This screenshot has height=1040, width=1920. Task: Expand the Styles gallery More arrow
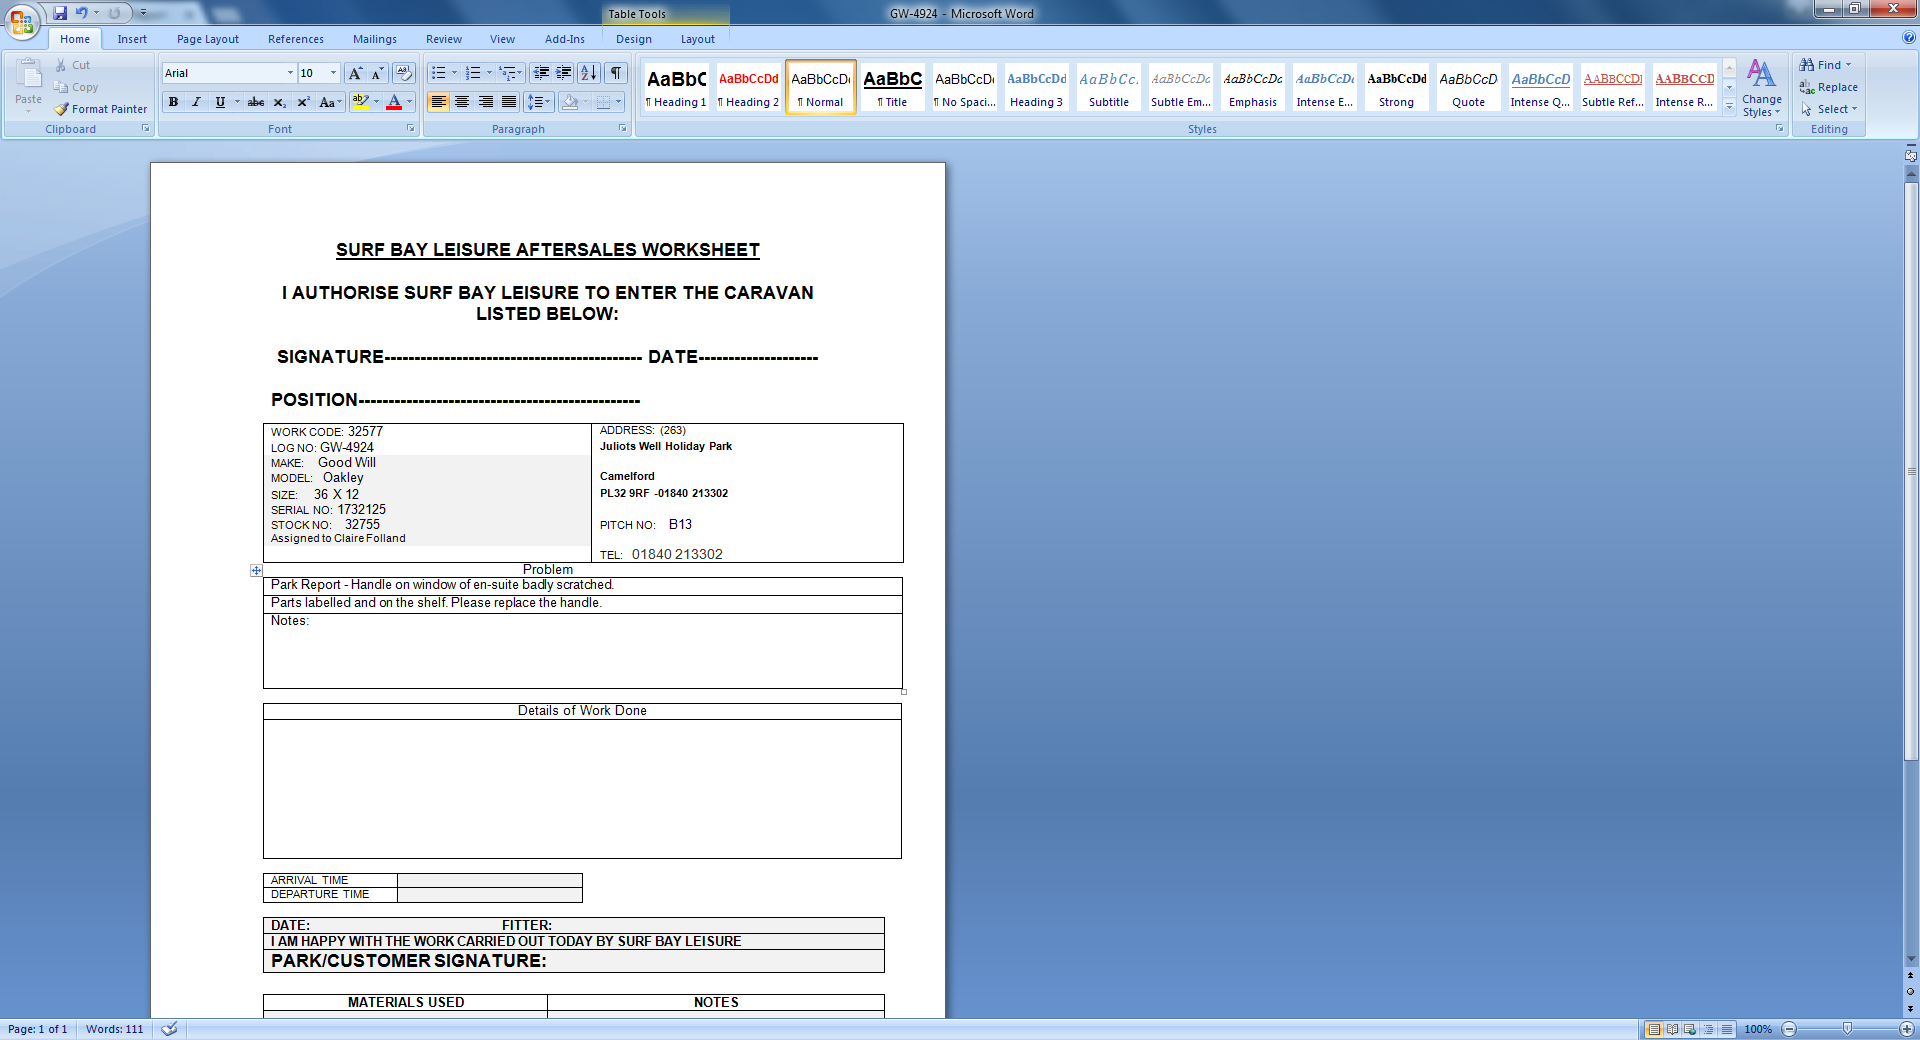point(1729,105)
